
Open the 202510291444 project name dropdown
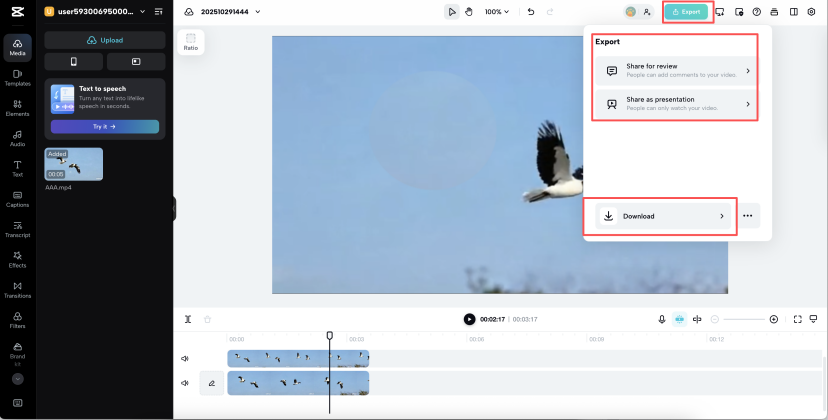tap(230, 12)
